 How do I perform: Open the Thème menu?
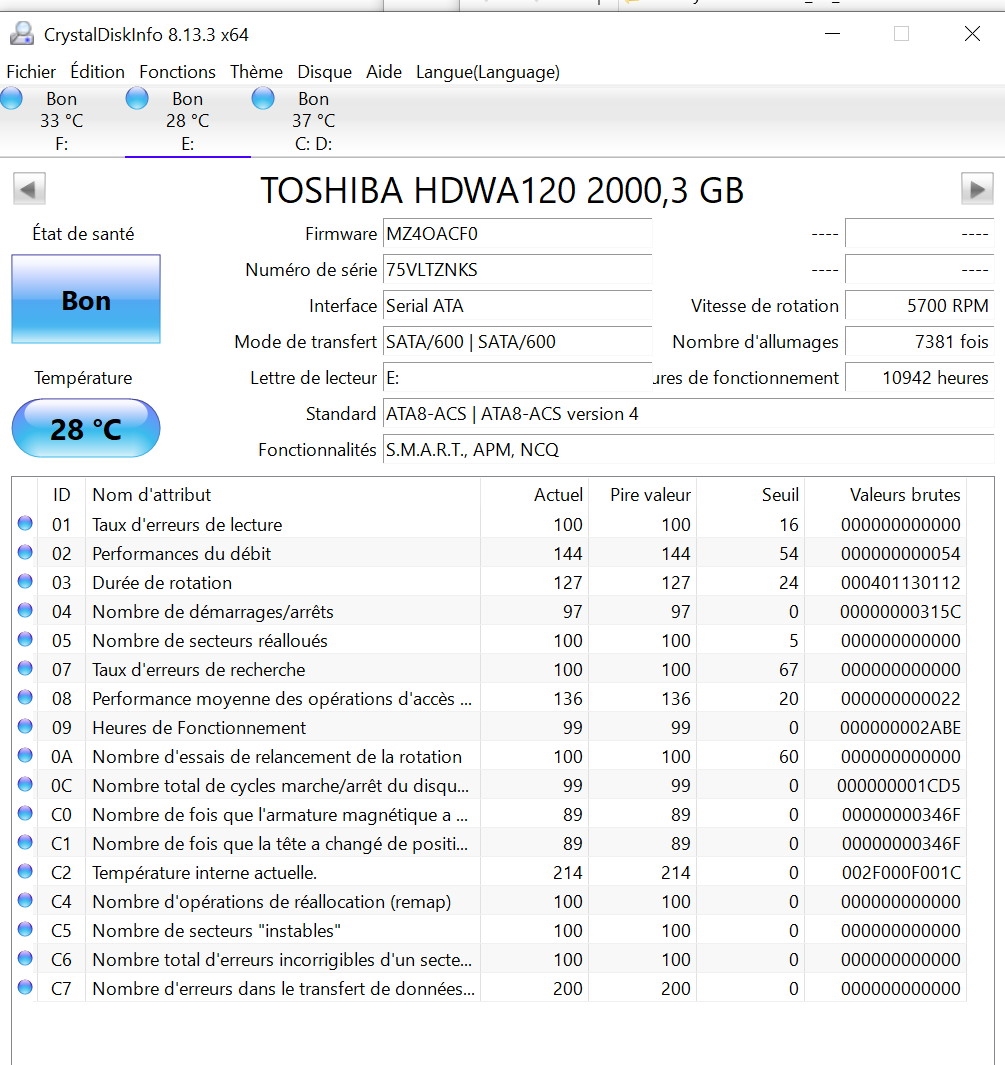[256, 72]
